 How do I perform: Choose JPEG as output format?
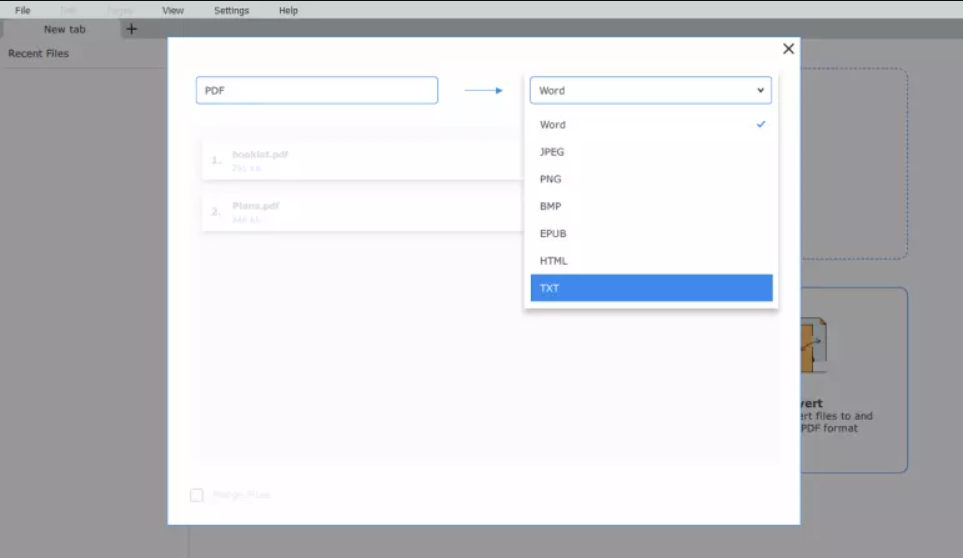point(652,152)
